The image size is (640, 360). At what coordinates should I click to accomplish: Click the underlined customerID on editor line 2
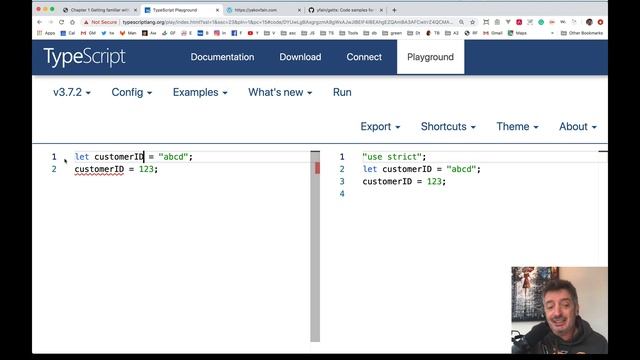(x=99, y=169)
